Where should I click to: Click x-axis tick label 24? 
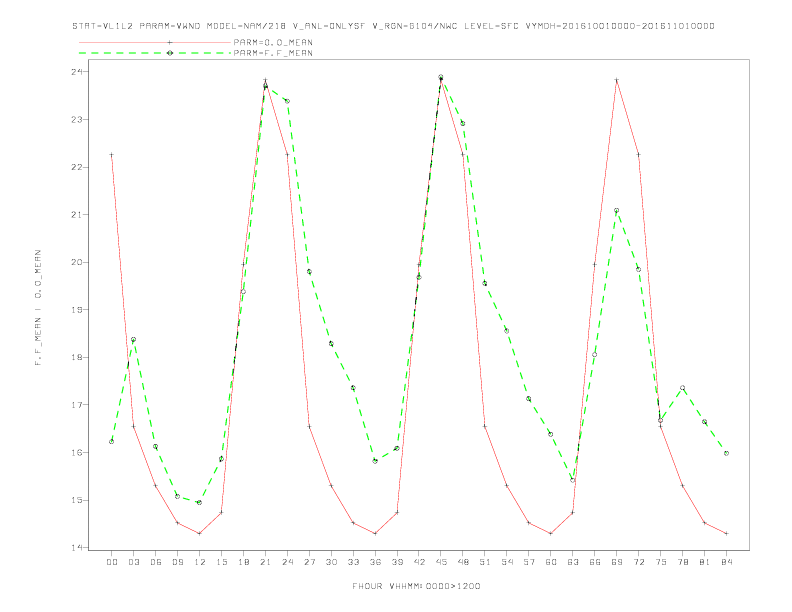pyautogui.click(x=287, y=562)
